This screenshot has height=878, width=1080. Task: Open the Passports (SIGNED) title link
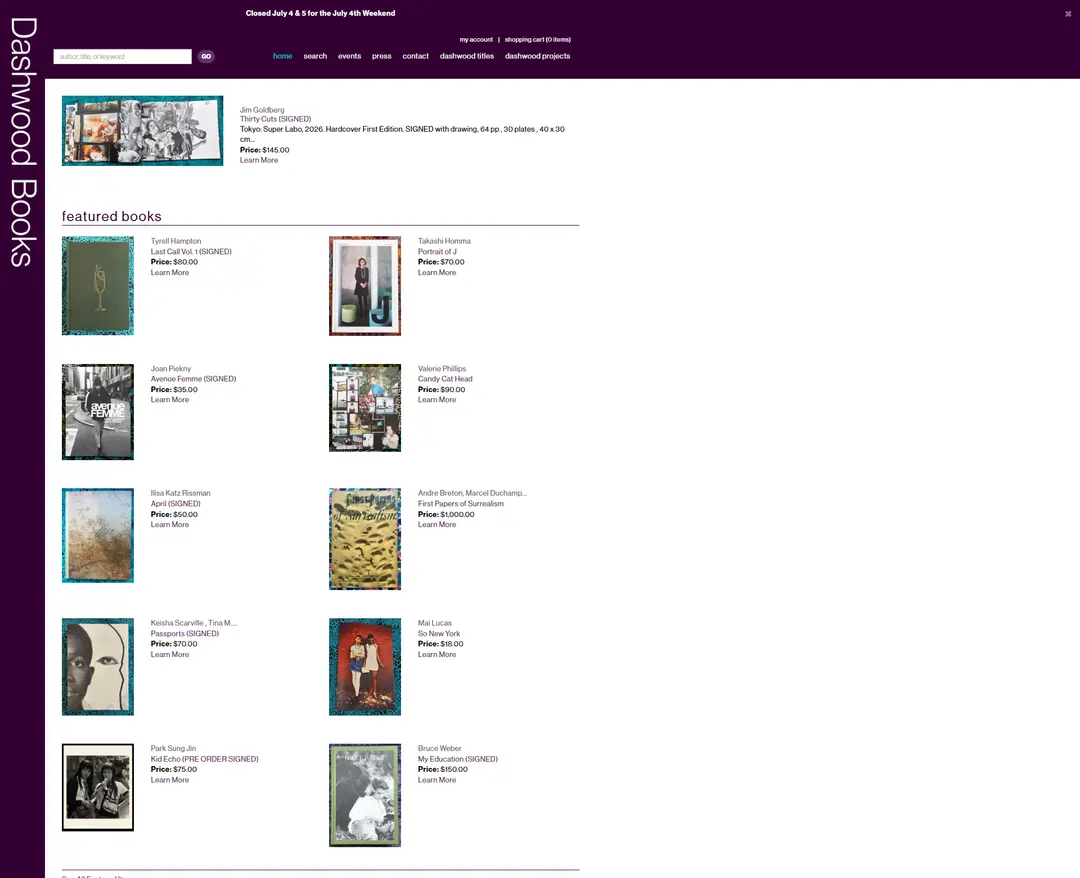point(185,634)
